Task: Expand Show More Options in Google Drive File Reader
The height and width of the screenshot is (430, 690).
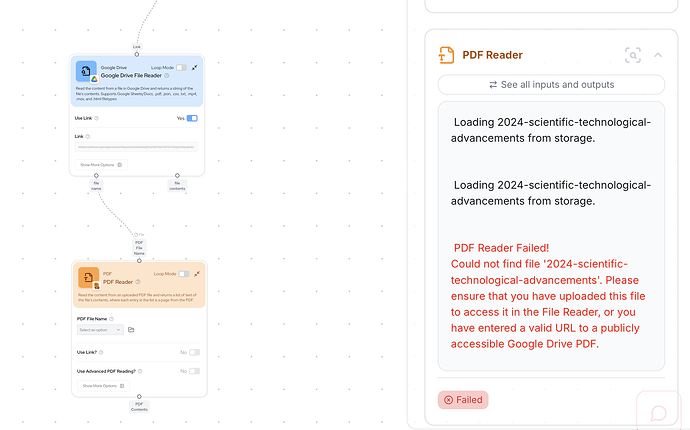Action: (x=101, y=164)
